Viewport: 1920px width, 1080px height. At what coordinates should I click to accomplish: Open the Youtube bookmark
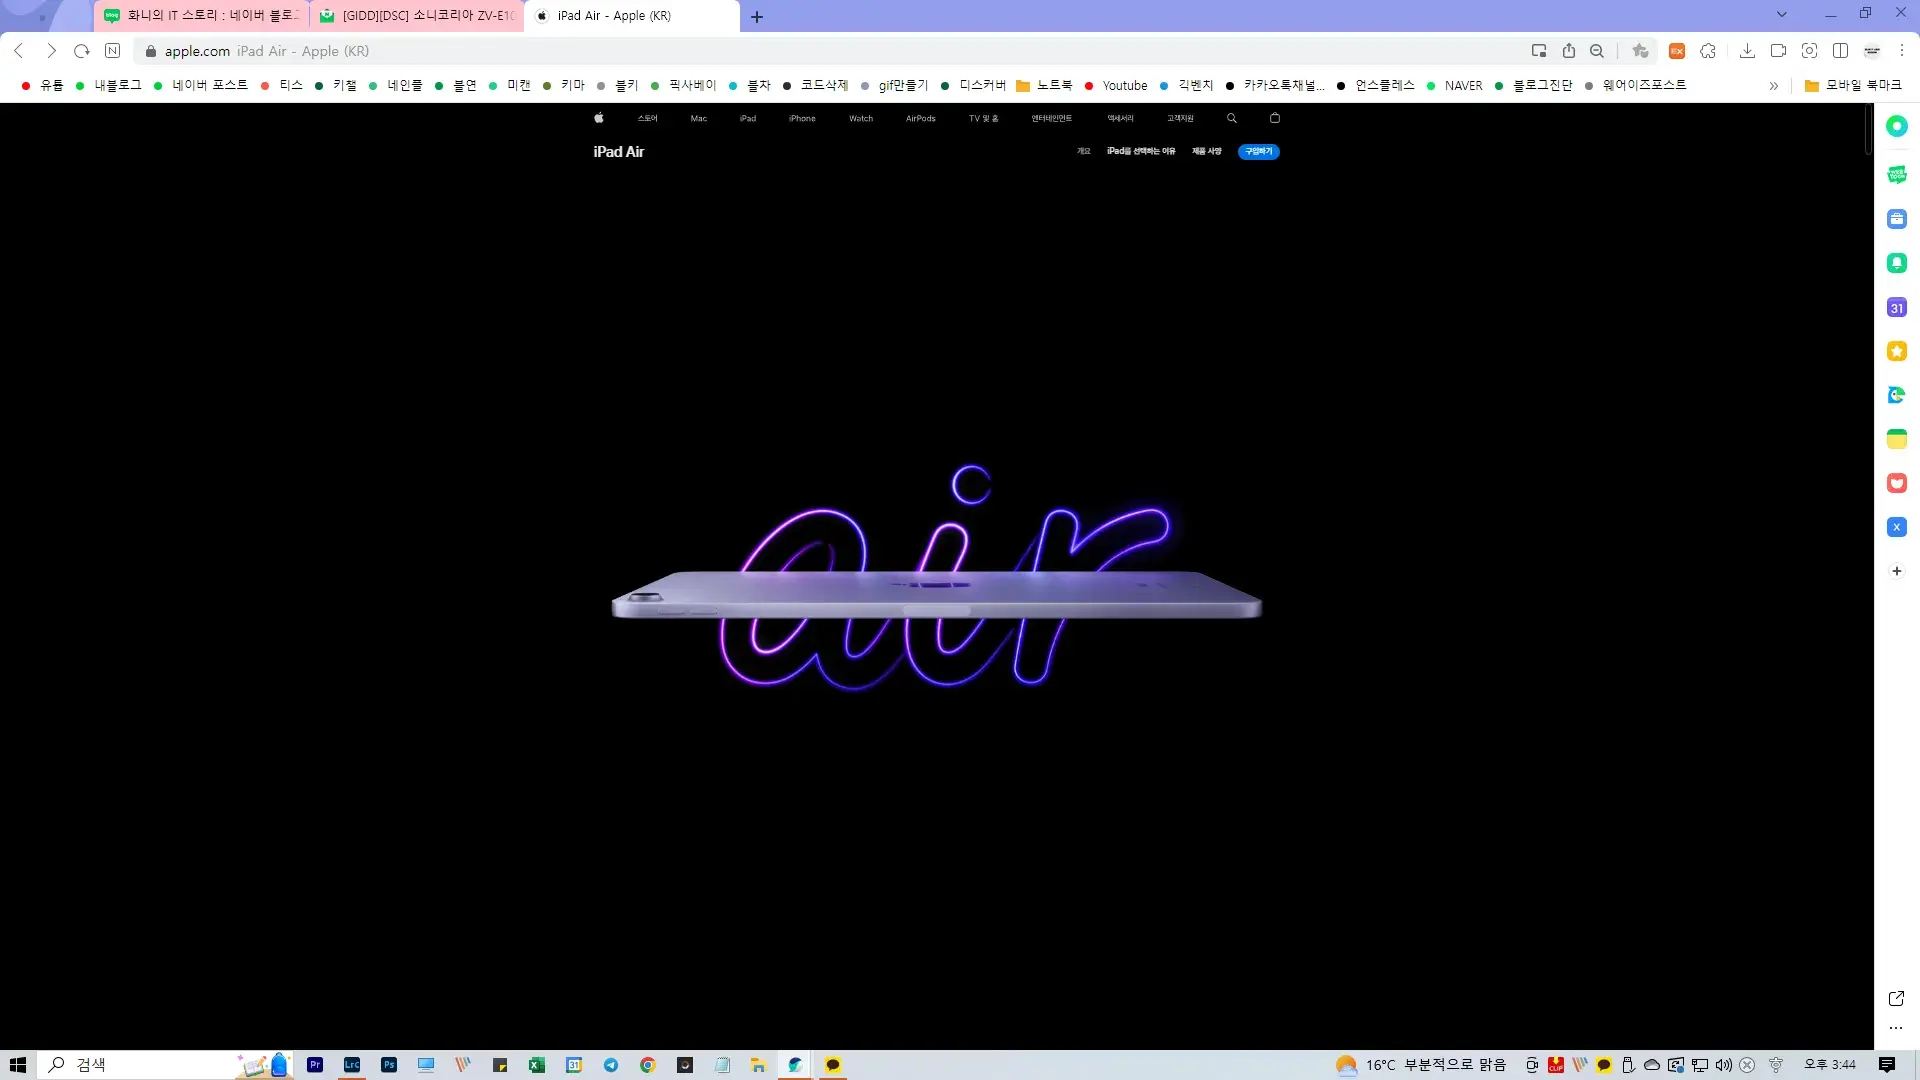[x=1115, y=86]
